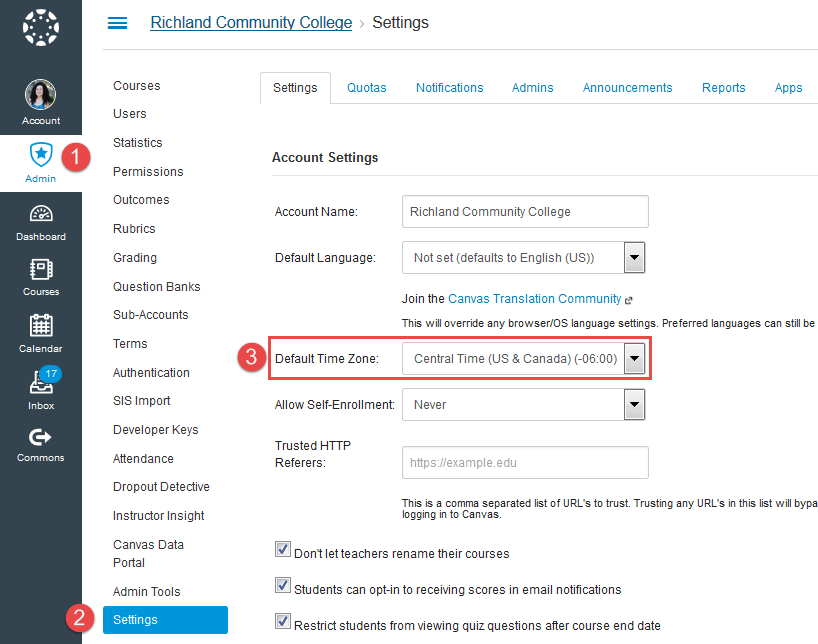Click the "Default Time Zone:" label
The image size is (818, 644).
(x=327, y=359)
